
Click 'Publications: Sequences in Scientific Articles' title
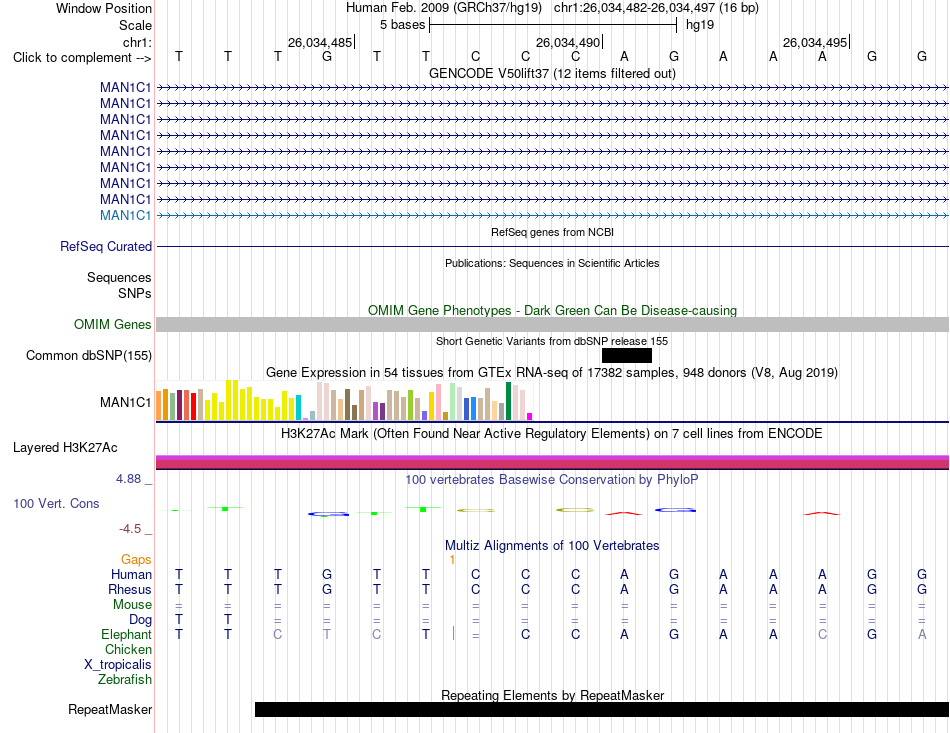[x=552, y=263]
